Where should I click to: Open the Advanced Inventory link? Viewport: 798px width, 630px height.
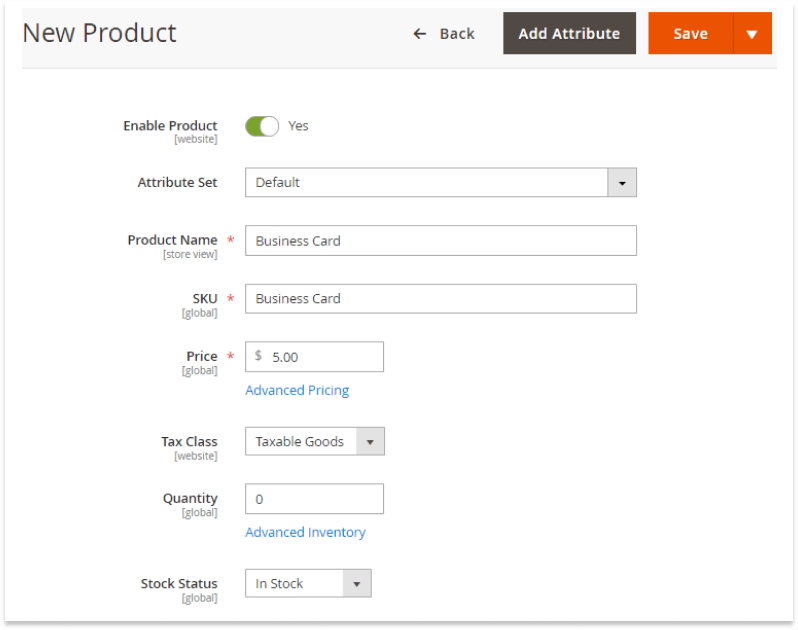[x=305, y=532]
